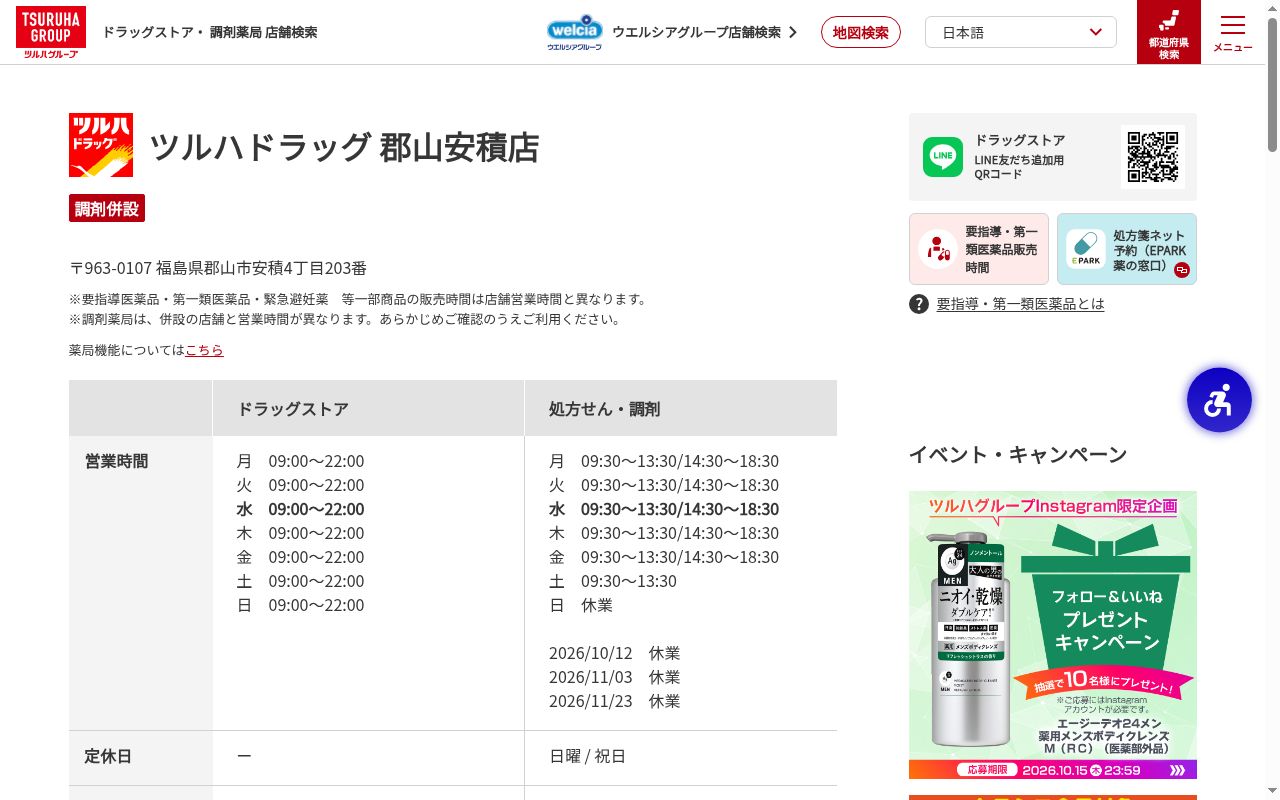1280x800 pixels.
Task: Open the 日本語 language dropdown
Action: pyautogui.click(x=1021, y=32)
